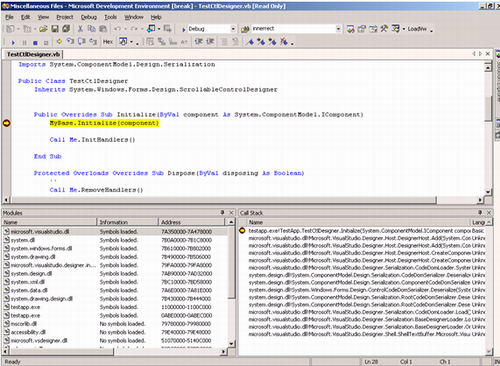The width and height of the screenshot is (500, 366).
Task: Select the mscorlib.dll module row
Action: (115, 324)
